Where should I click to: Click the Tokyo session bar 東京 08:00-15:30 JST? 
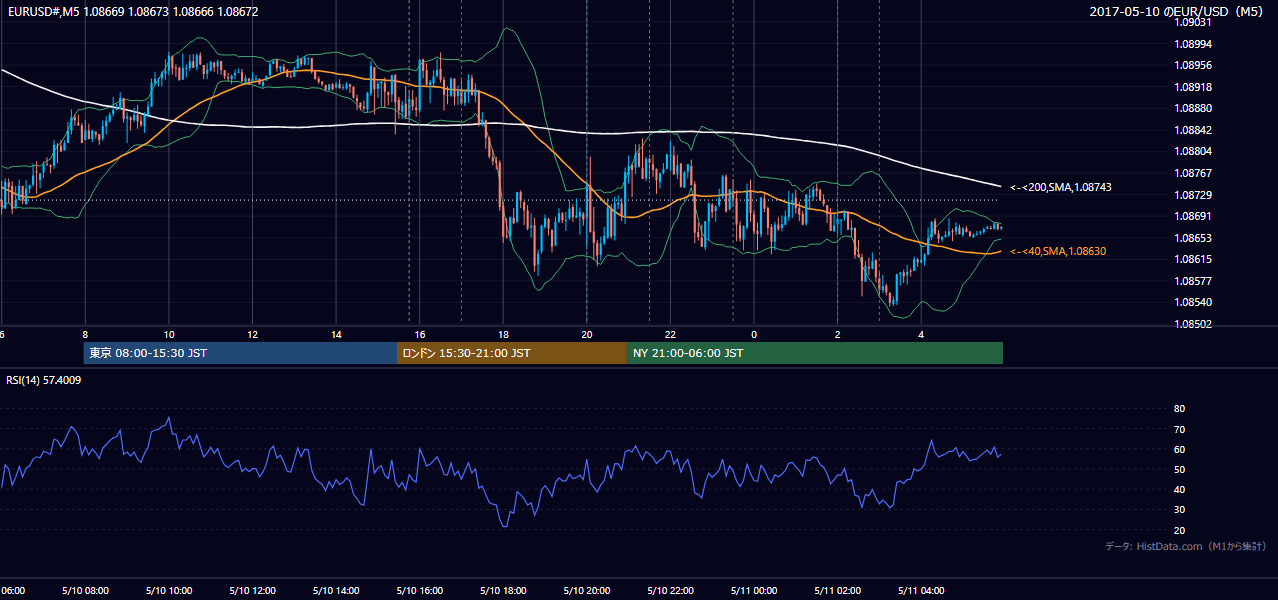(240, 353)
